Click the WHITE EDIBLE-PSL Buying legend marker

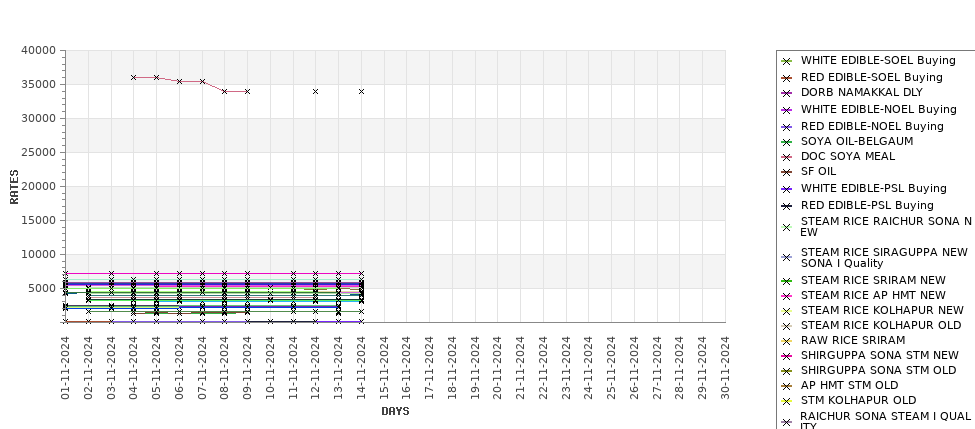[x=786, y=189]
